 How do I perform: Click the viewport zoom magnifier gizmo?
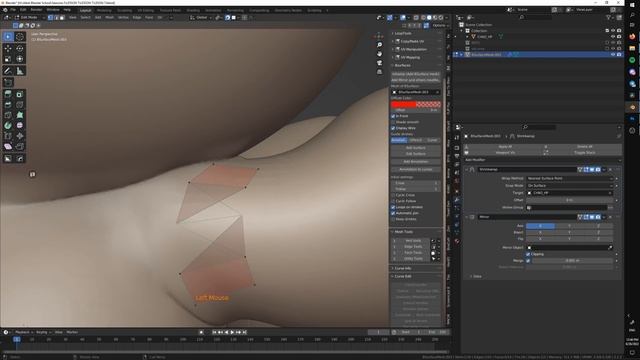point(380,44)
